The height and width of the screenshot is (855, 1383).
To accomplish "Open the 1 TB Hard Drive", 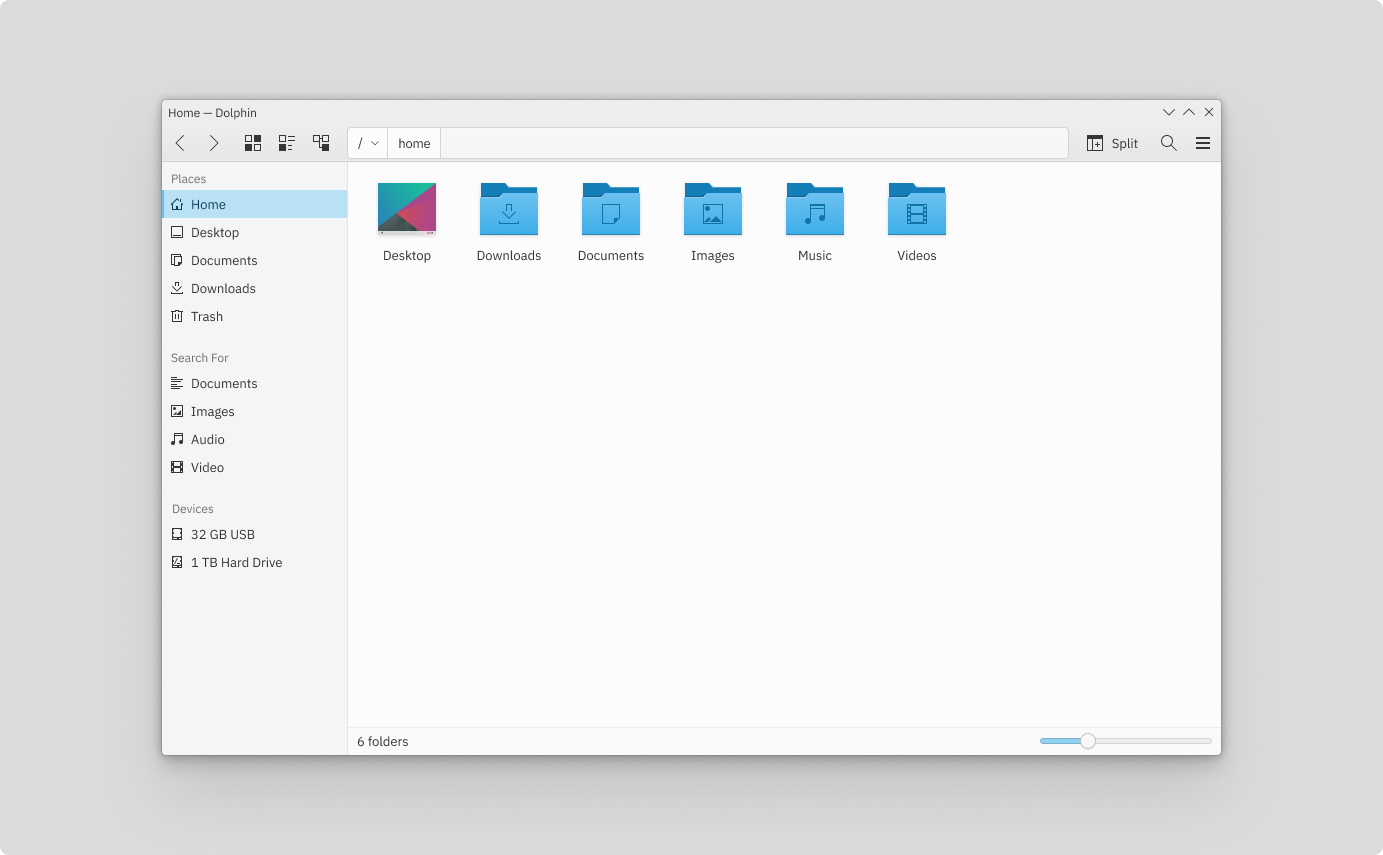I will click(236, 562).
